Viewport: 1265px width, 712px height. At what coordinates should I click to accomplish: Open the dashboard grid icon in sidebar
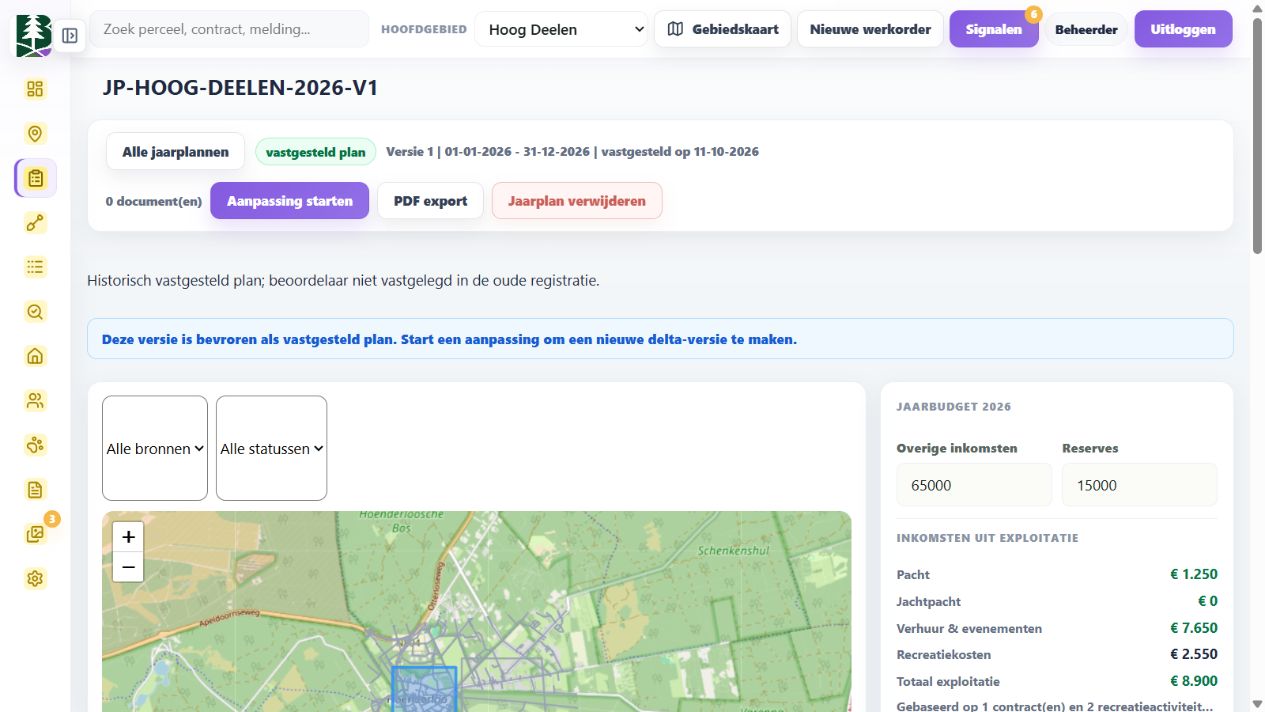[x=36, y=89]
